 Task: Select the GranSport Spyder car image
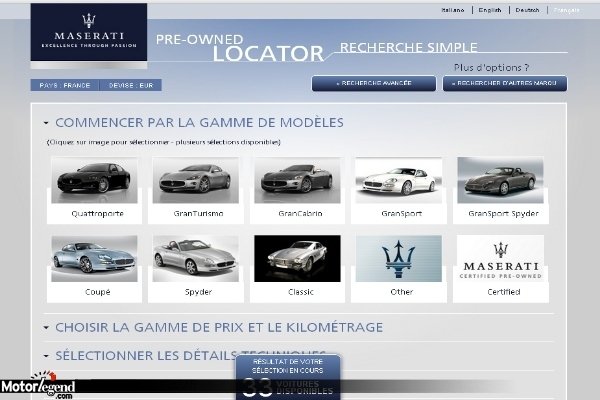point(501,180)
